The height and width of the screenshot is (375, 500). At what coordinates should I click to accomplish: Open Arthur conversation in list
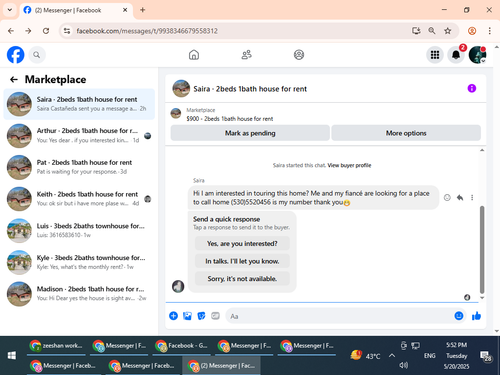pos(79,136)
